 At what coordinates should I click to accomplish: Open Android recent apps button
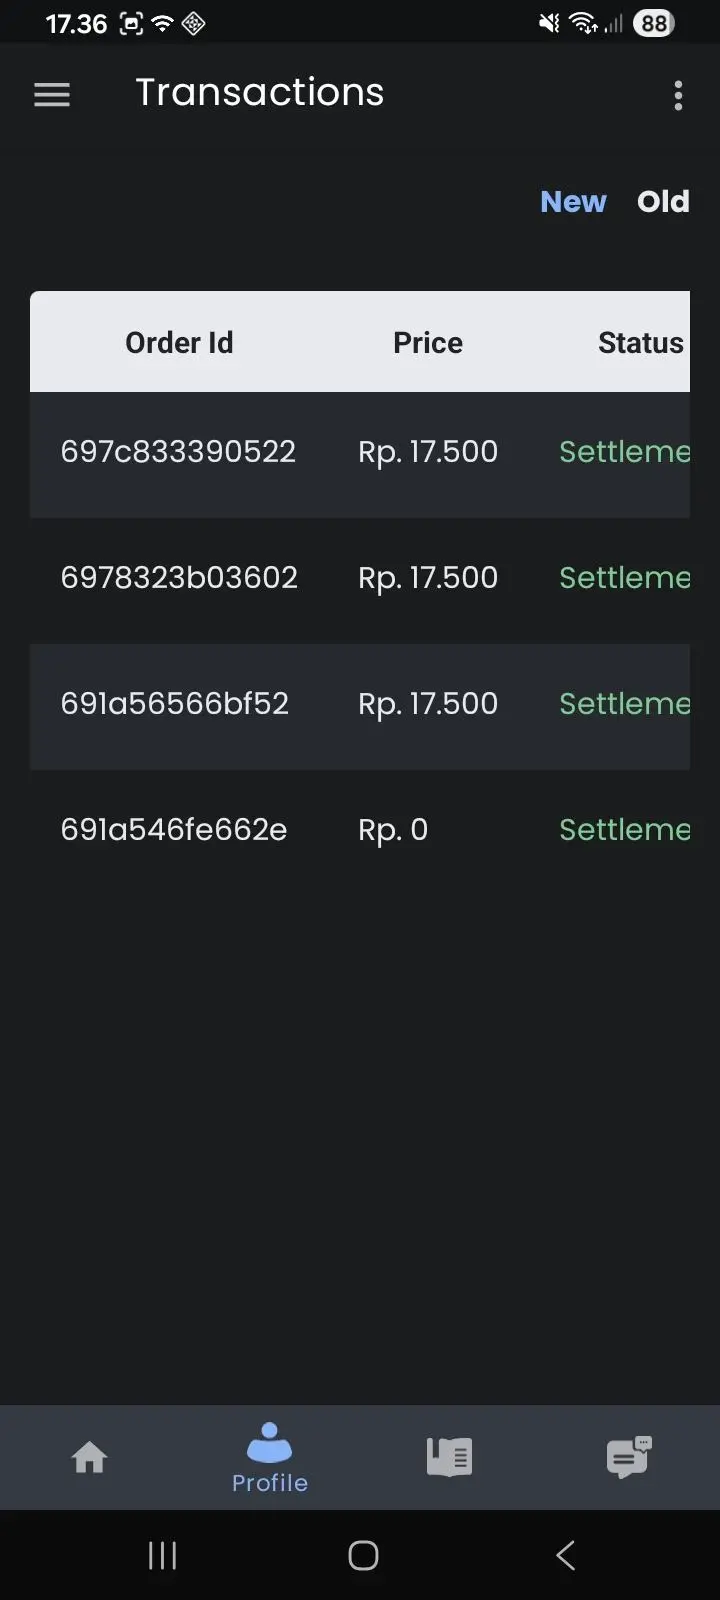[162, 1555]
